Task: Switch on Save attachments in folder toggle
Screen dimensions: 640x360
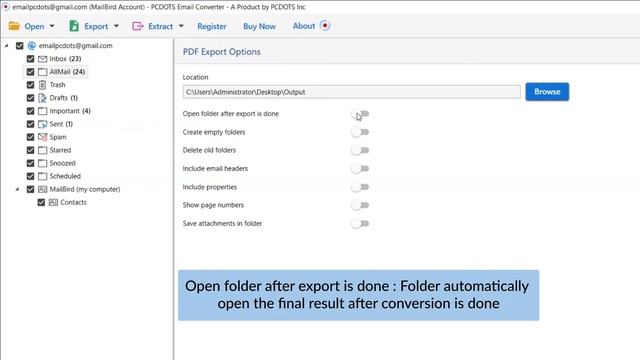Action: [x=360, y=224]
